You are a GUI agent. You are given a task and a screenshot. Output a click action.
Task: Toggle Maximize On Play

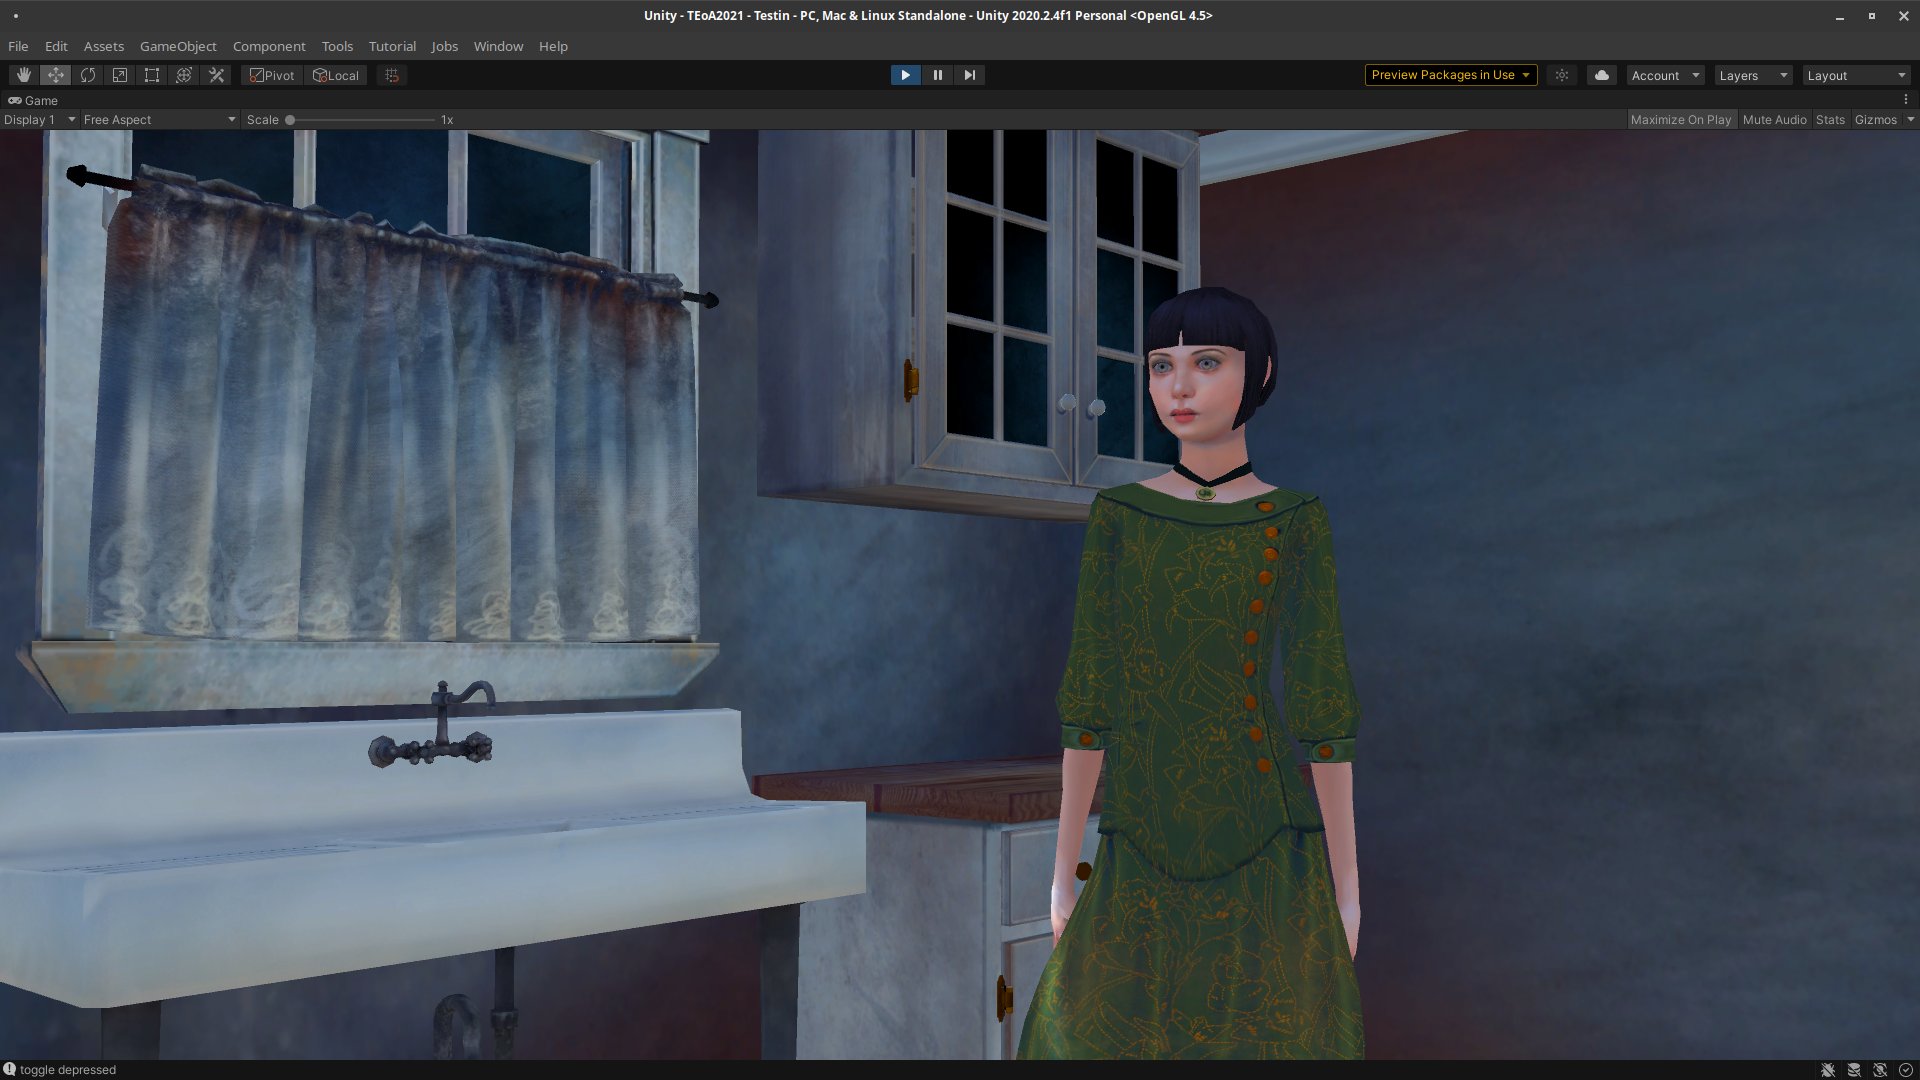coord(1681,120)
